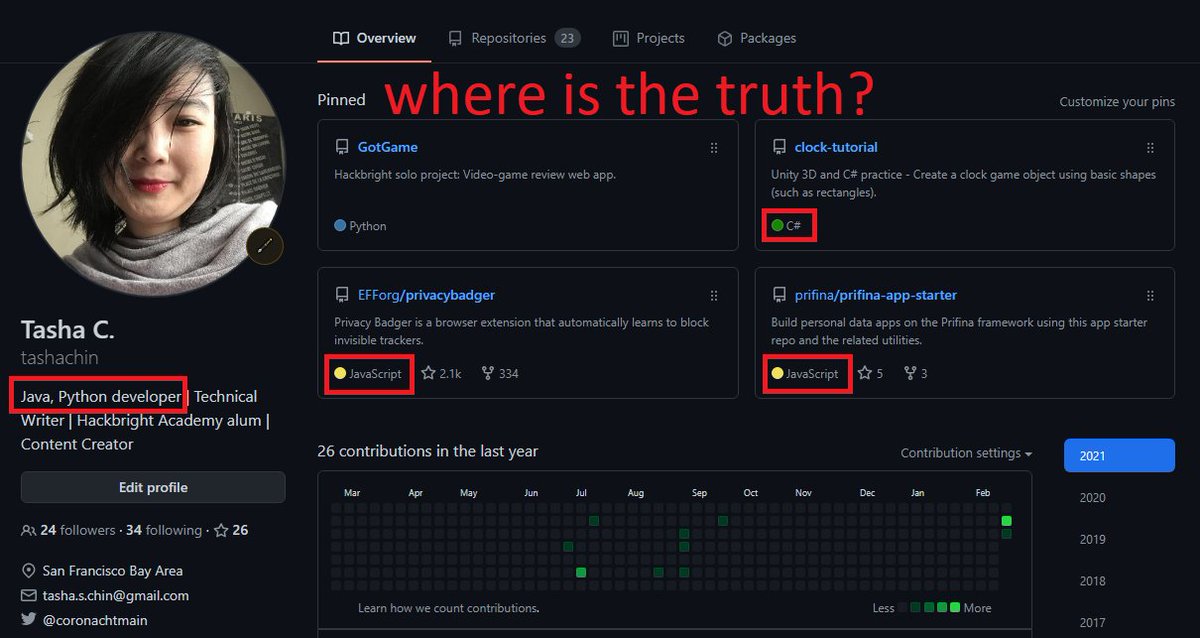Click the username tashachin
Viewport: 1200px width, 638px height.
[60, 358]
